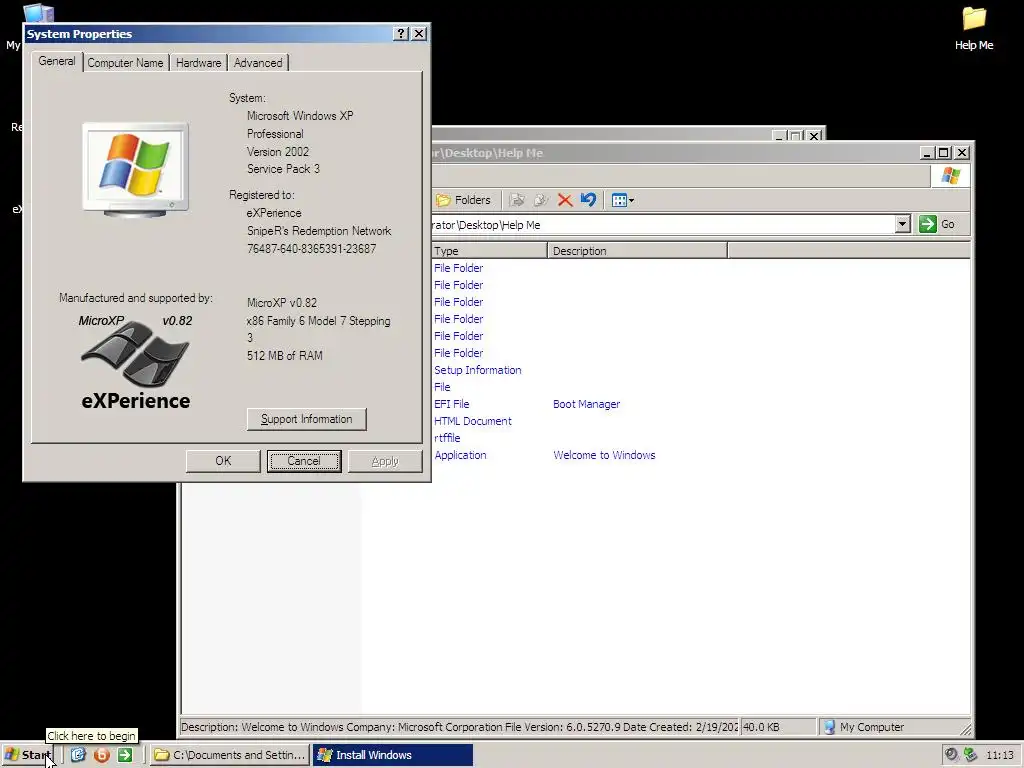Viewport: 1024px width, 768px height.
Task: Click the System Properties help question mark
Action: 402,34
